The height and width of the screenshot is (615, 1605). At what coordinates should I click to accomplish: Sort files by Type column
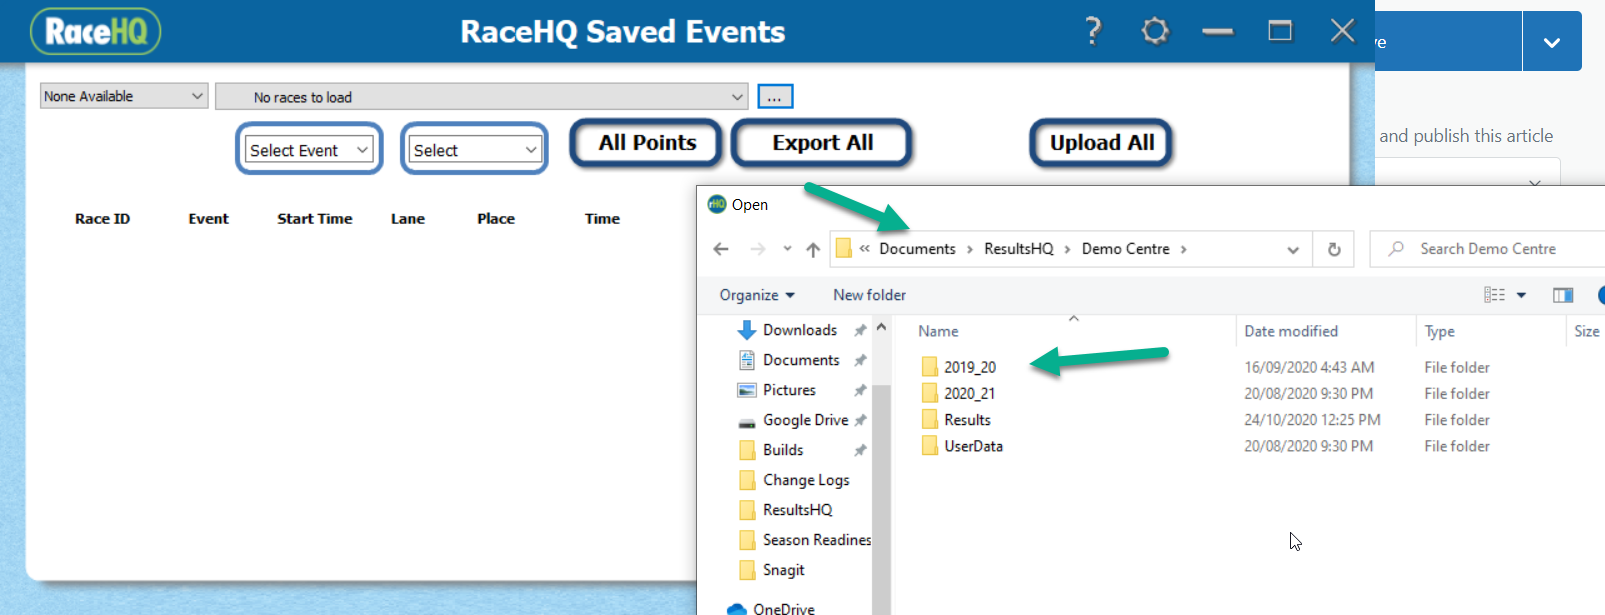point(1439,331)
